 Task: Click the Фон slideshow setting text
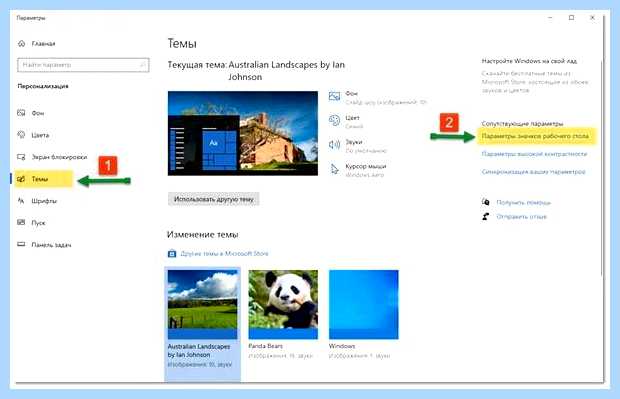(x=386, y=102)
